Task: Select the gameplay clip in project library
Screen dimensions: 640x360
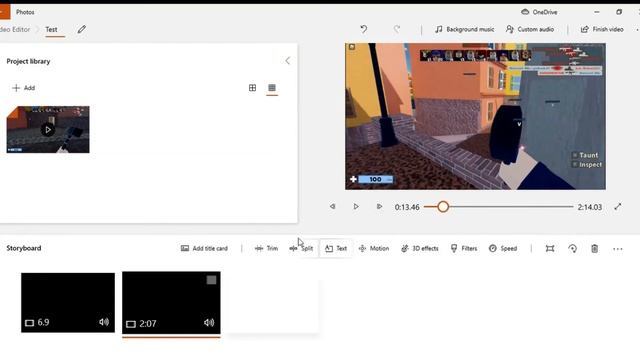Action: 48,130
